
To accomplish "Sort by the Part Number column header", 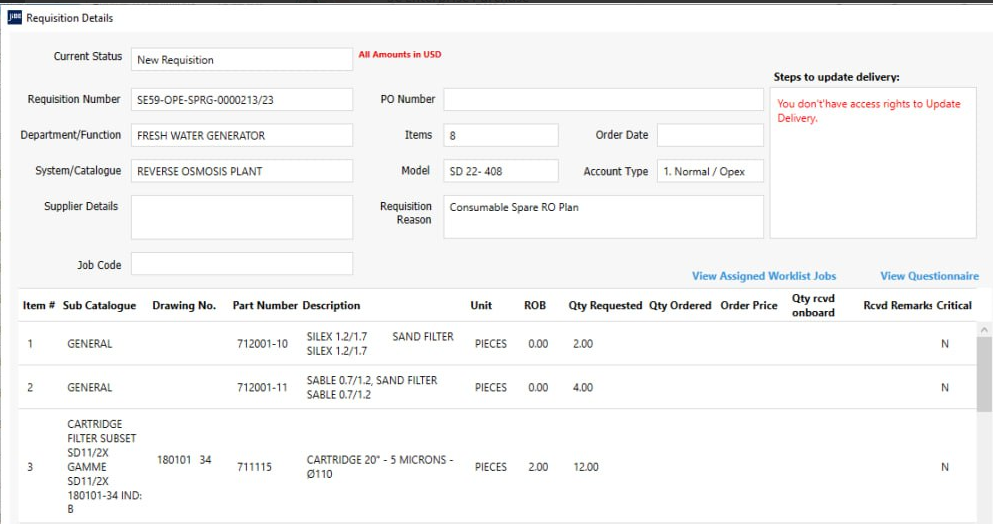I will pos(265,306).
